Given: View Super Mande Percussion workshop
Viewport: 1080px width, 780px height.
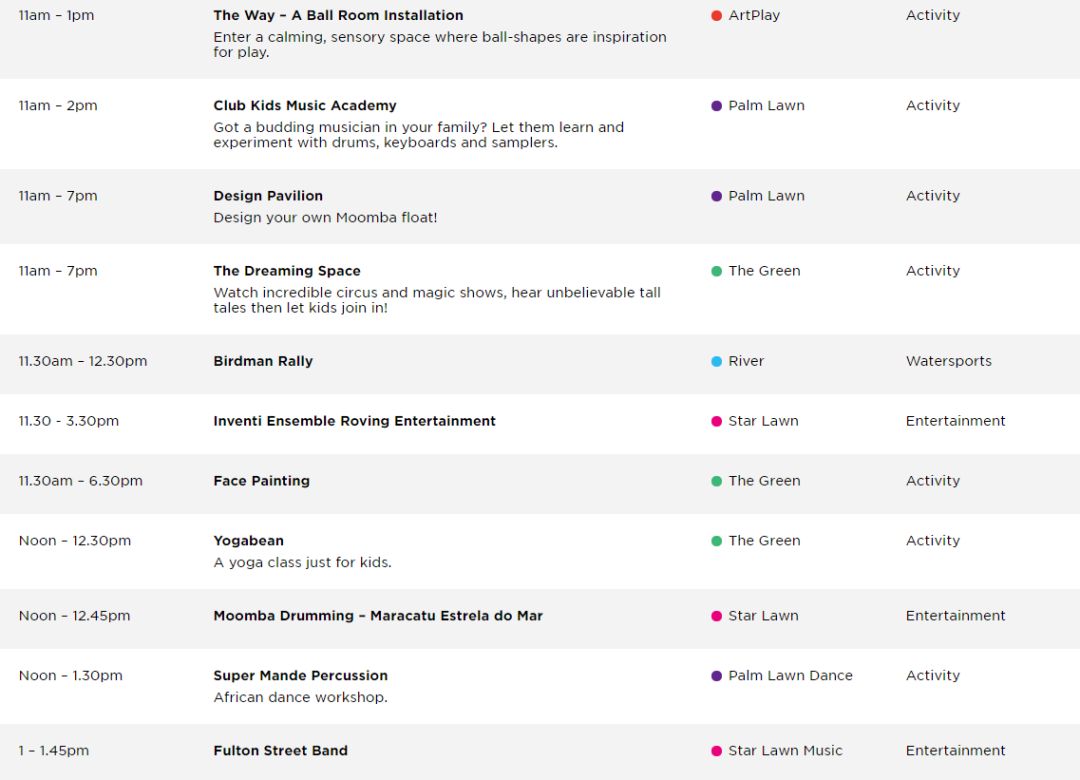Looking at the screenshot, I should (x=300, y=676).
